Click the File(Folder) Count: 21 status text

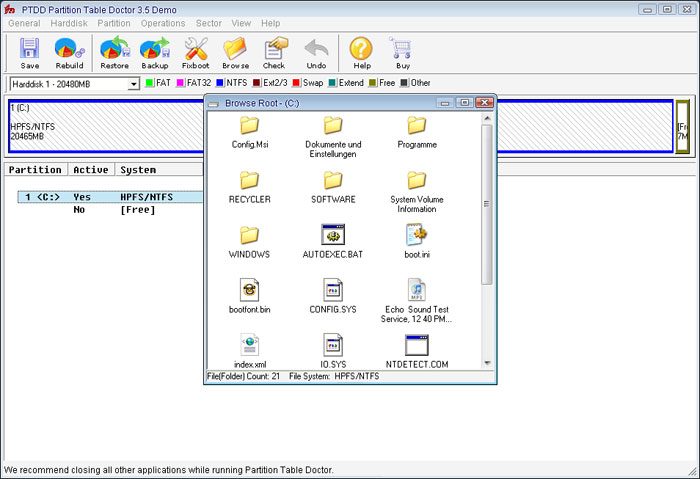[243, 376]
